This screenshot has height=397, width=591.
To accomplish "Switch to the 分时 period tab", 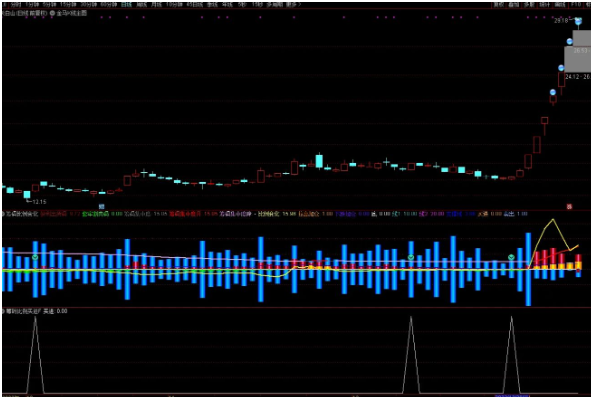I will pos(15,5).
